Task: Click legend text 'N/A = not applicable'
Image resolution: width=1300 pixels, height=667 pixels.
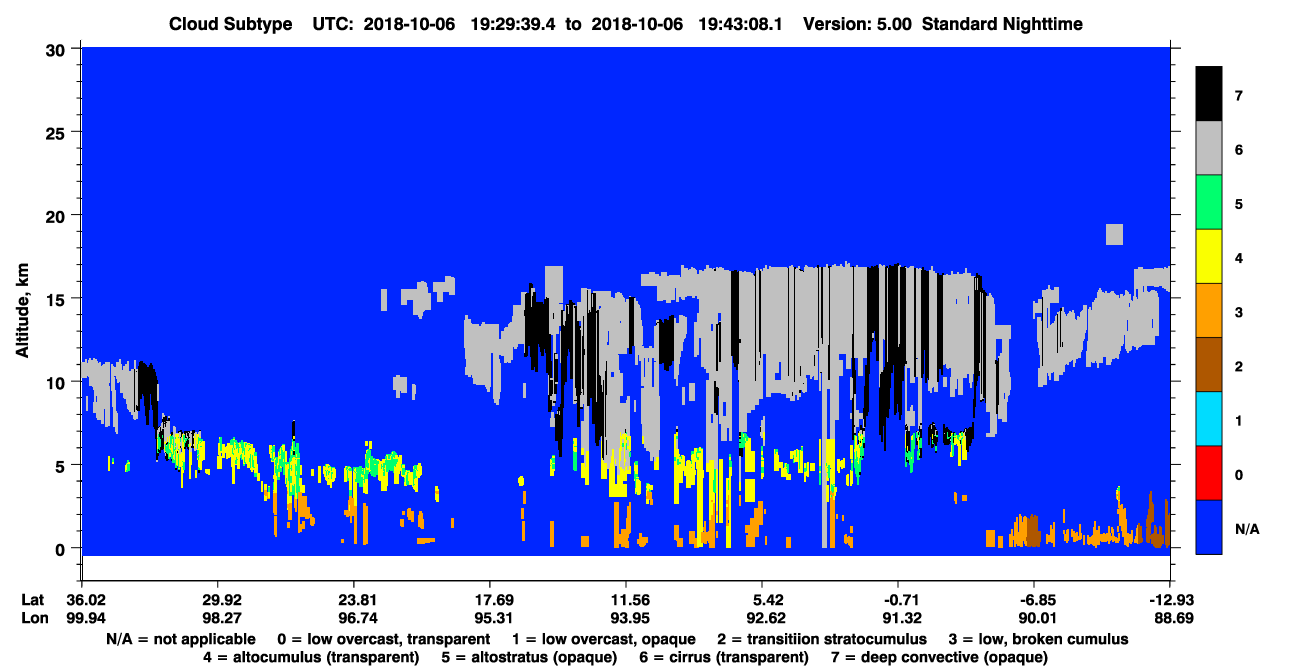Action: pyautogui.click(x=180, y=638)
